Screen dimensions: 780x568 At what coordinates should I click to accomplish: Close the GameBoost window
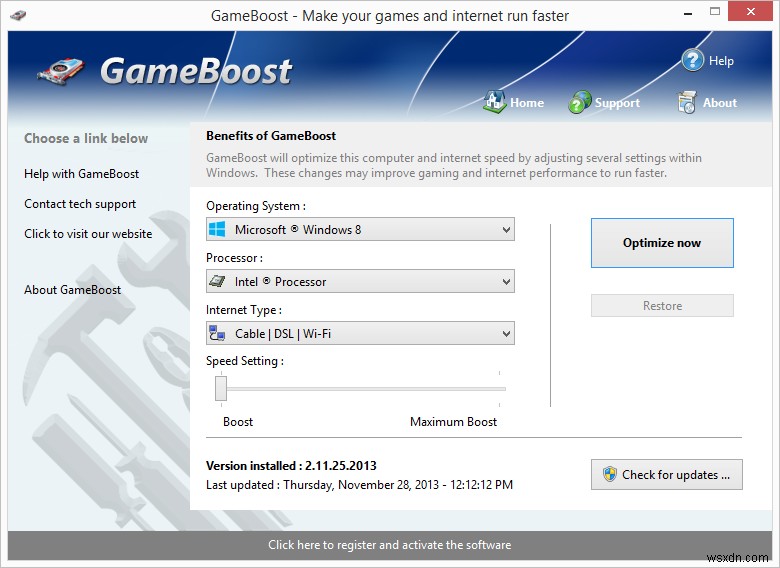(751, 11)
